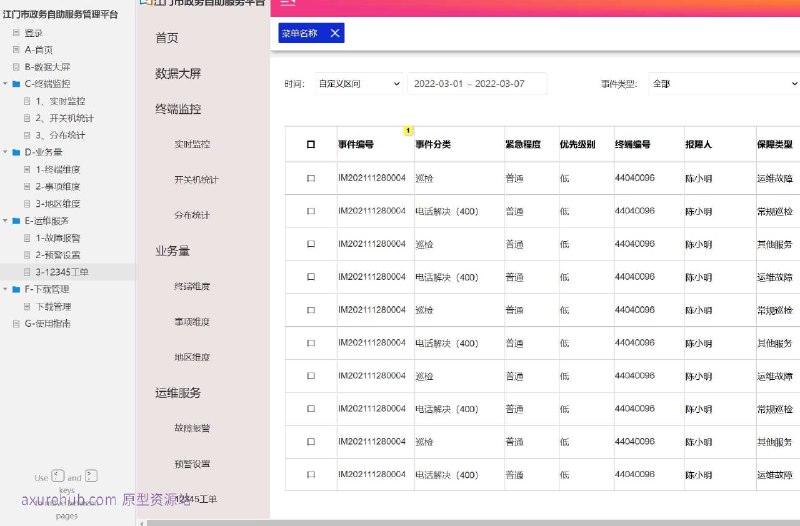The image size is (800, 526).
Task: Click the 事件编号 column header
Action: [356, 144]
